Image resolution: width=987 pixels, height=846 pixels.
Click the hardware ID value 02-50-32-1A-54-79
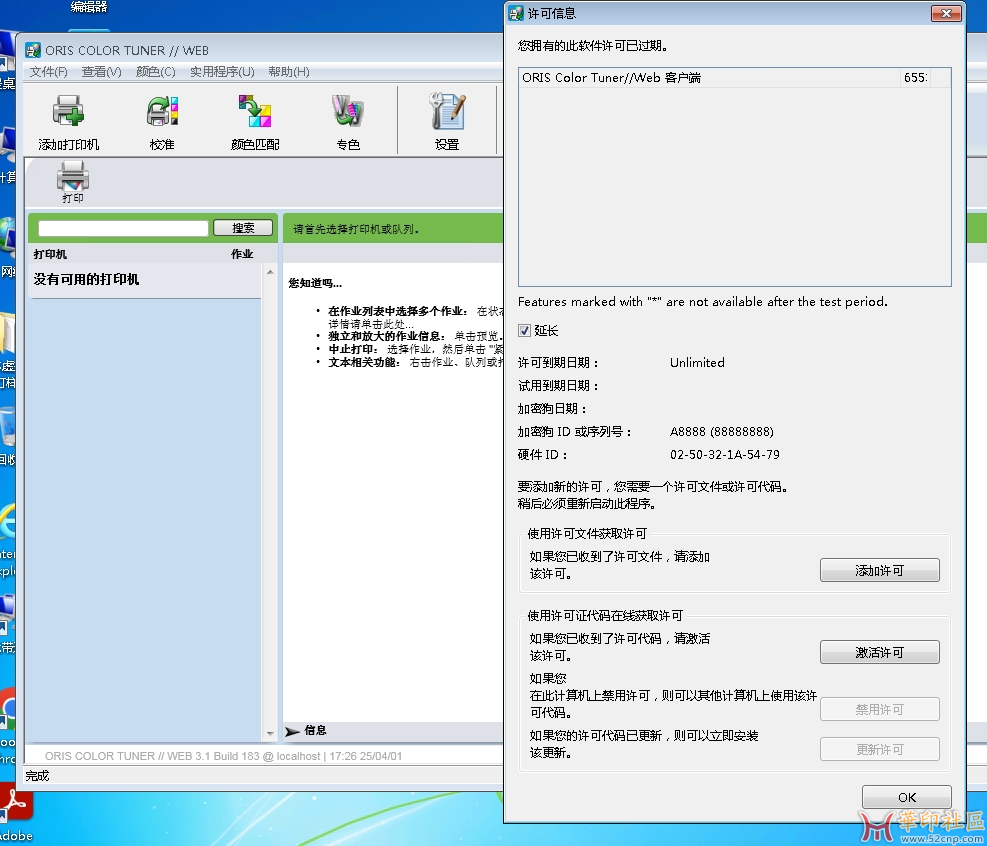coord(725,454)
